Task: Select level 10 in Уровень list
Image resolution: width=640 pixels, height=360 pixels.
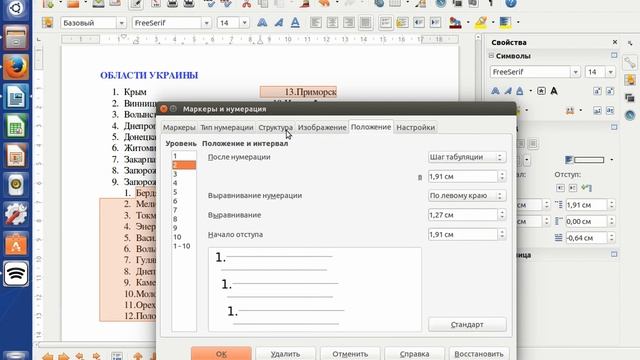Action: (184, 237)
